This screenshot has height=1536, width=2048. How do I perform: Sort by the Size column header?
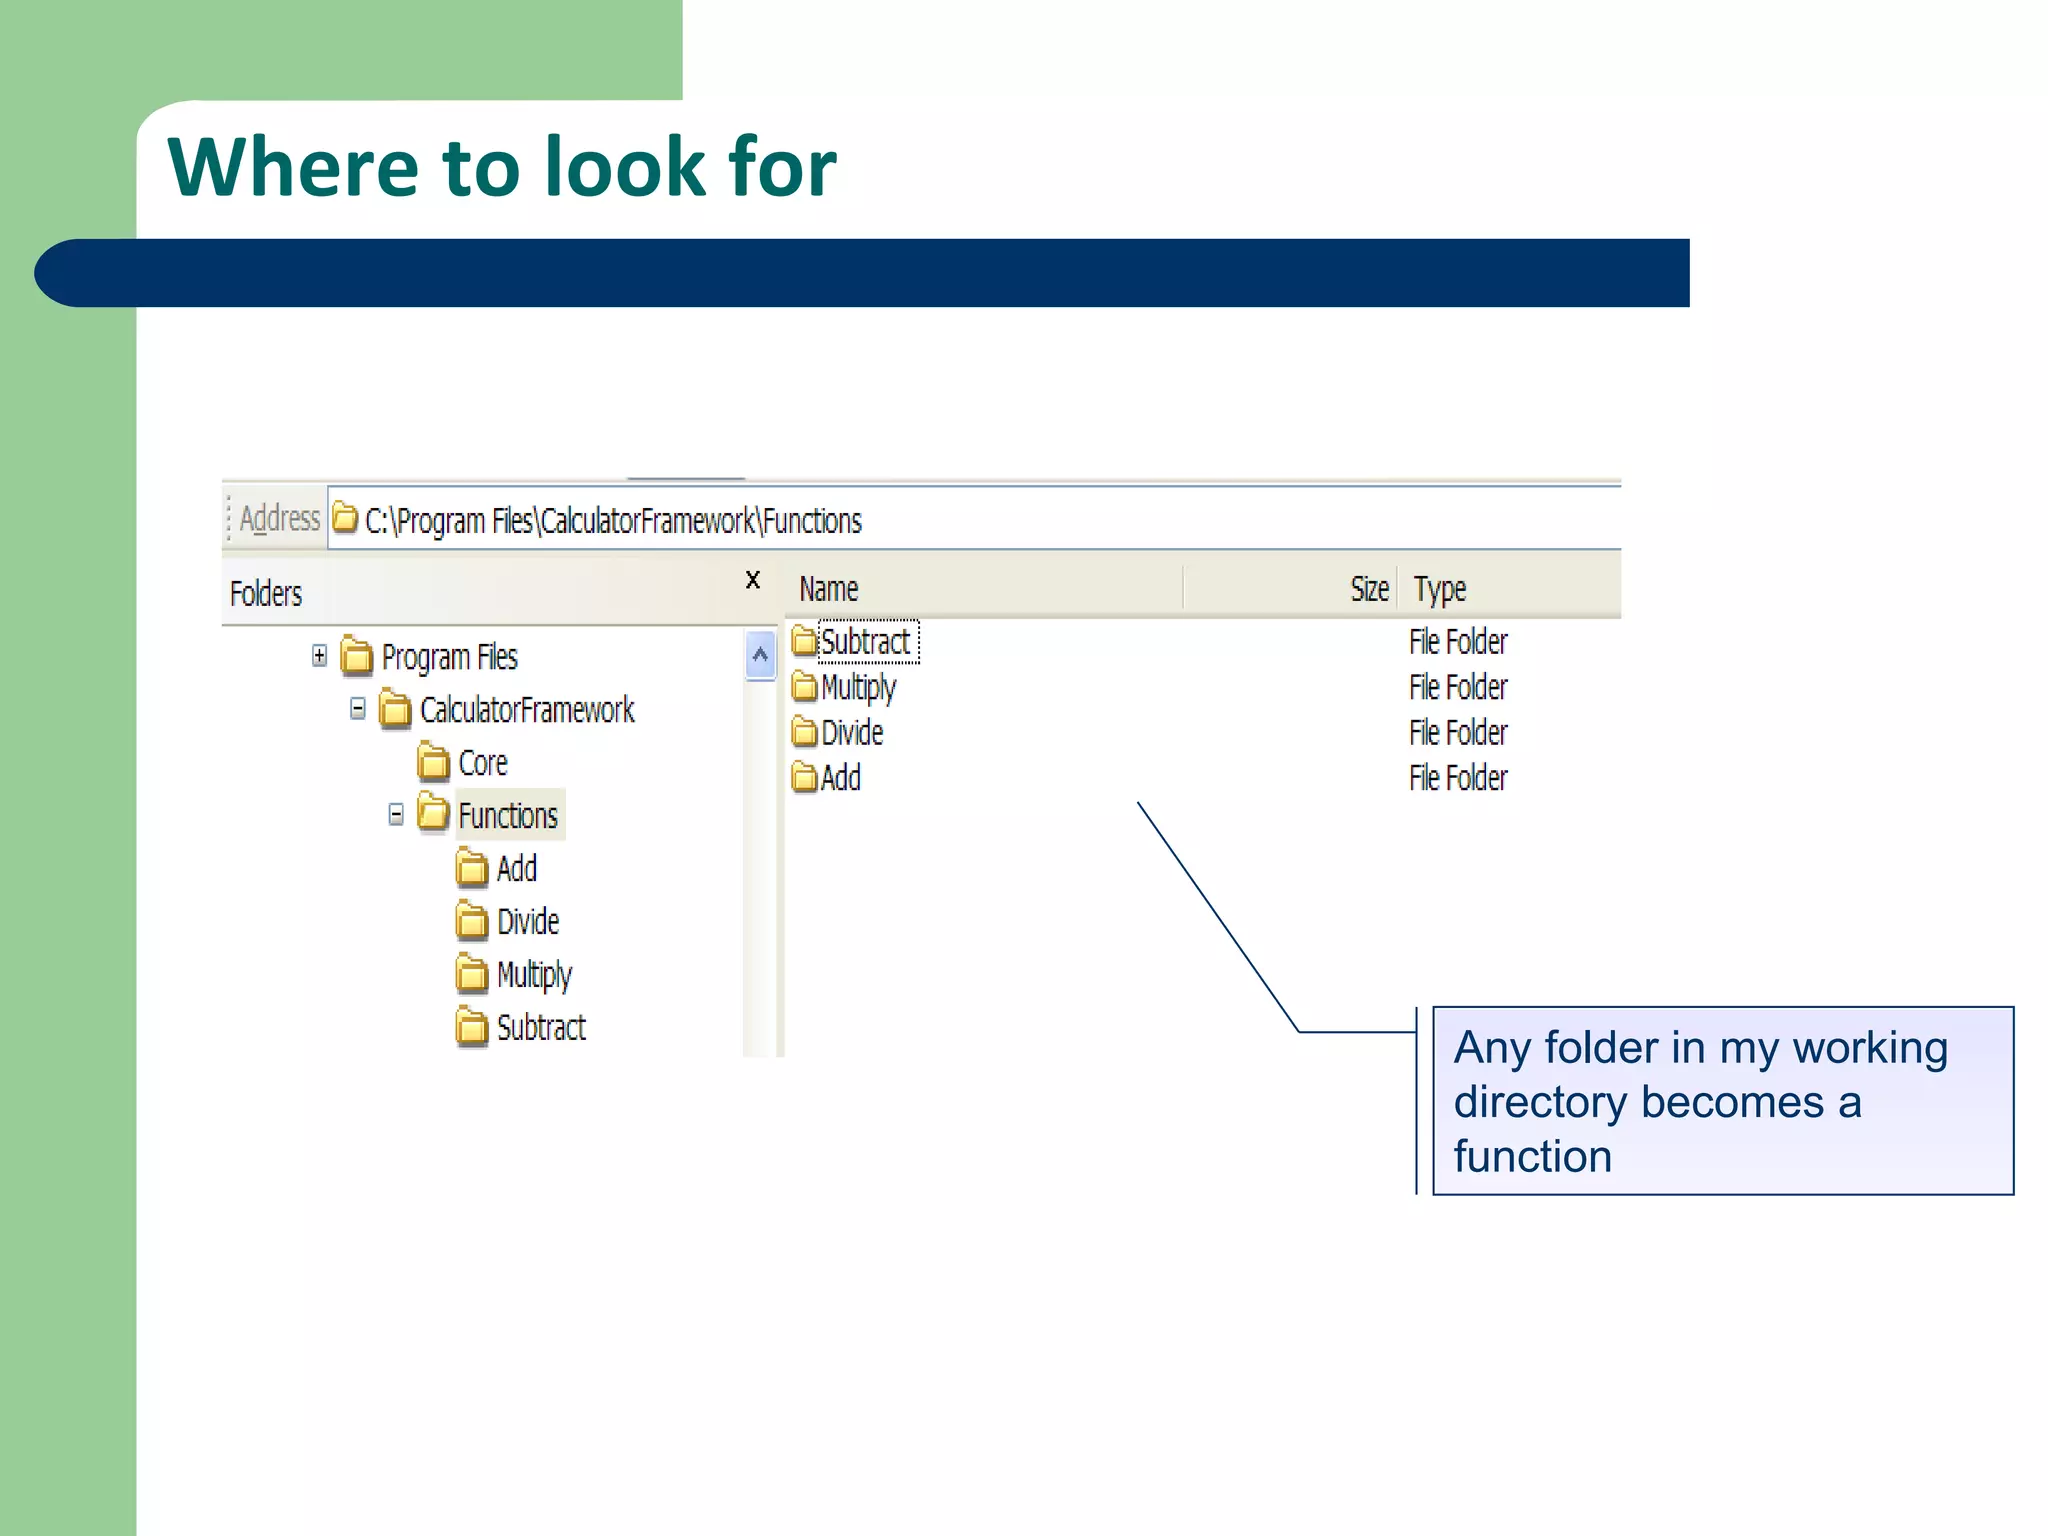[x=1369, y=589]
